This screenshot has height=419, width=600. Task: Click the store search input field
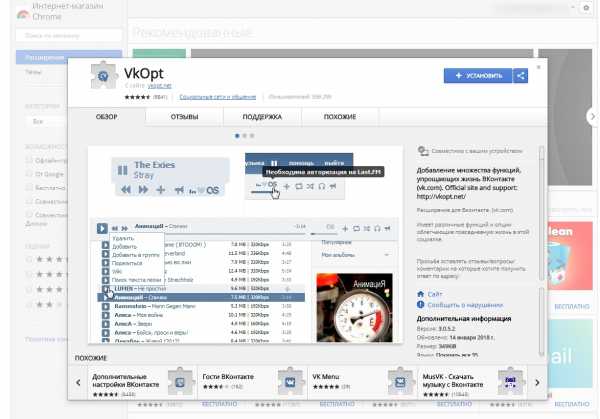click(x=69, y=36)
